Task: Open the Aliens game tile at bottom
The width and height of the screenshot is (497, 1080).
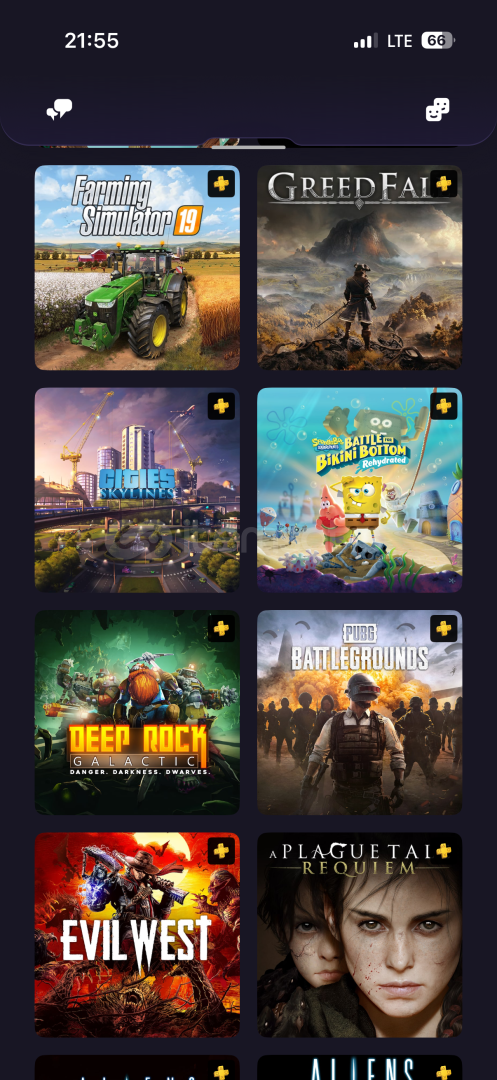Action: [360, 1068]
